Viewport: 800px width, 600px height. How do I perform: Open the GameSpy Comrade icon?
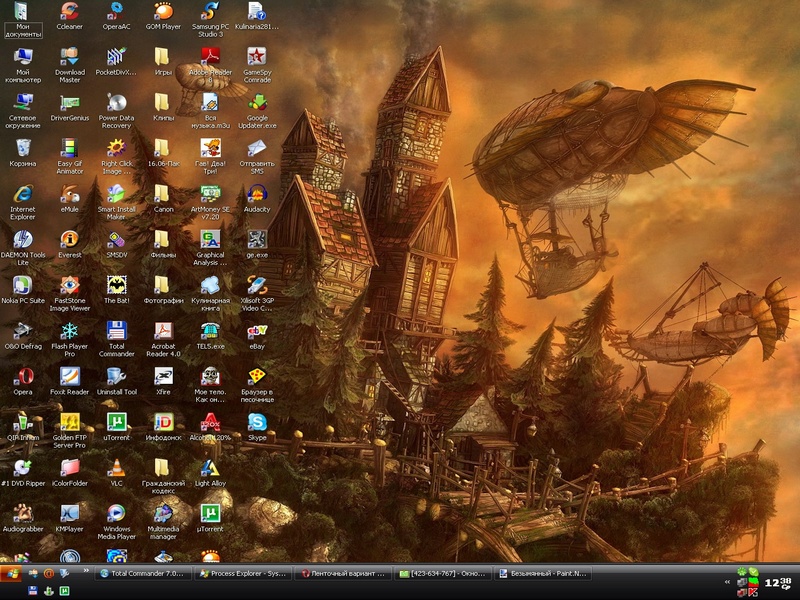257,57
